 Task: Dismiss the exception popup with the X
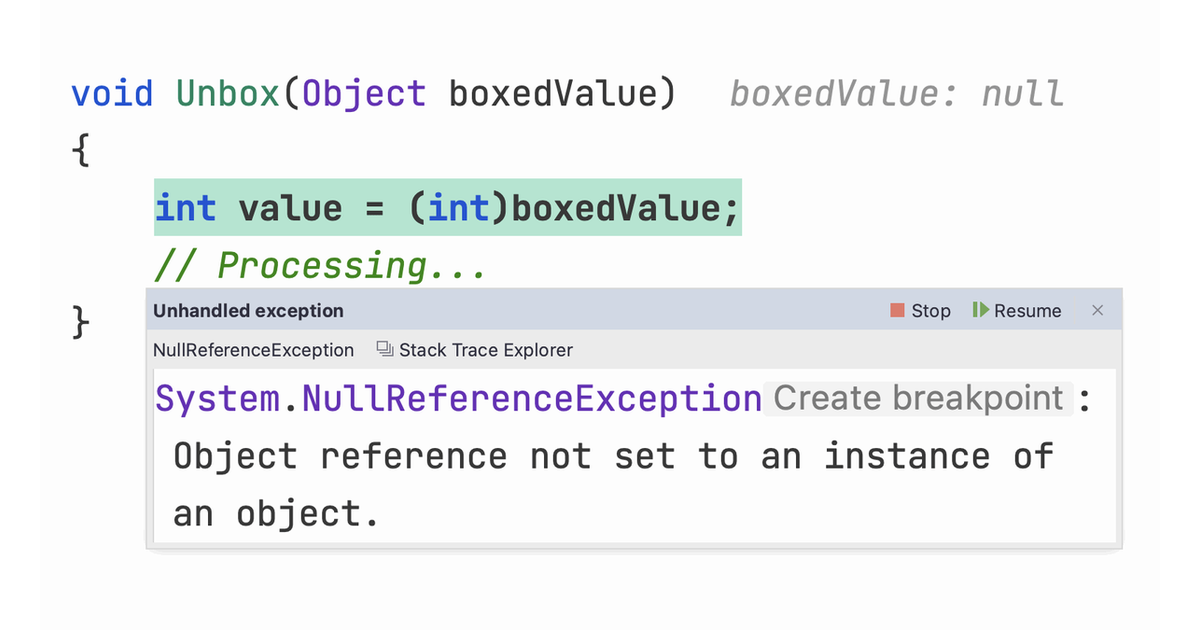[x=1097, y=311]
